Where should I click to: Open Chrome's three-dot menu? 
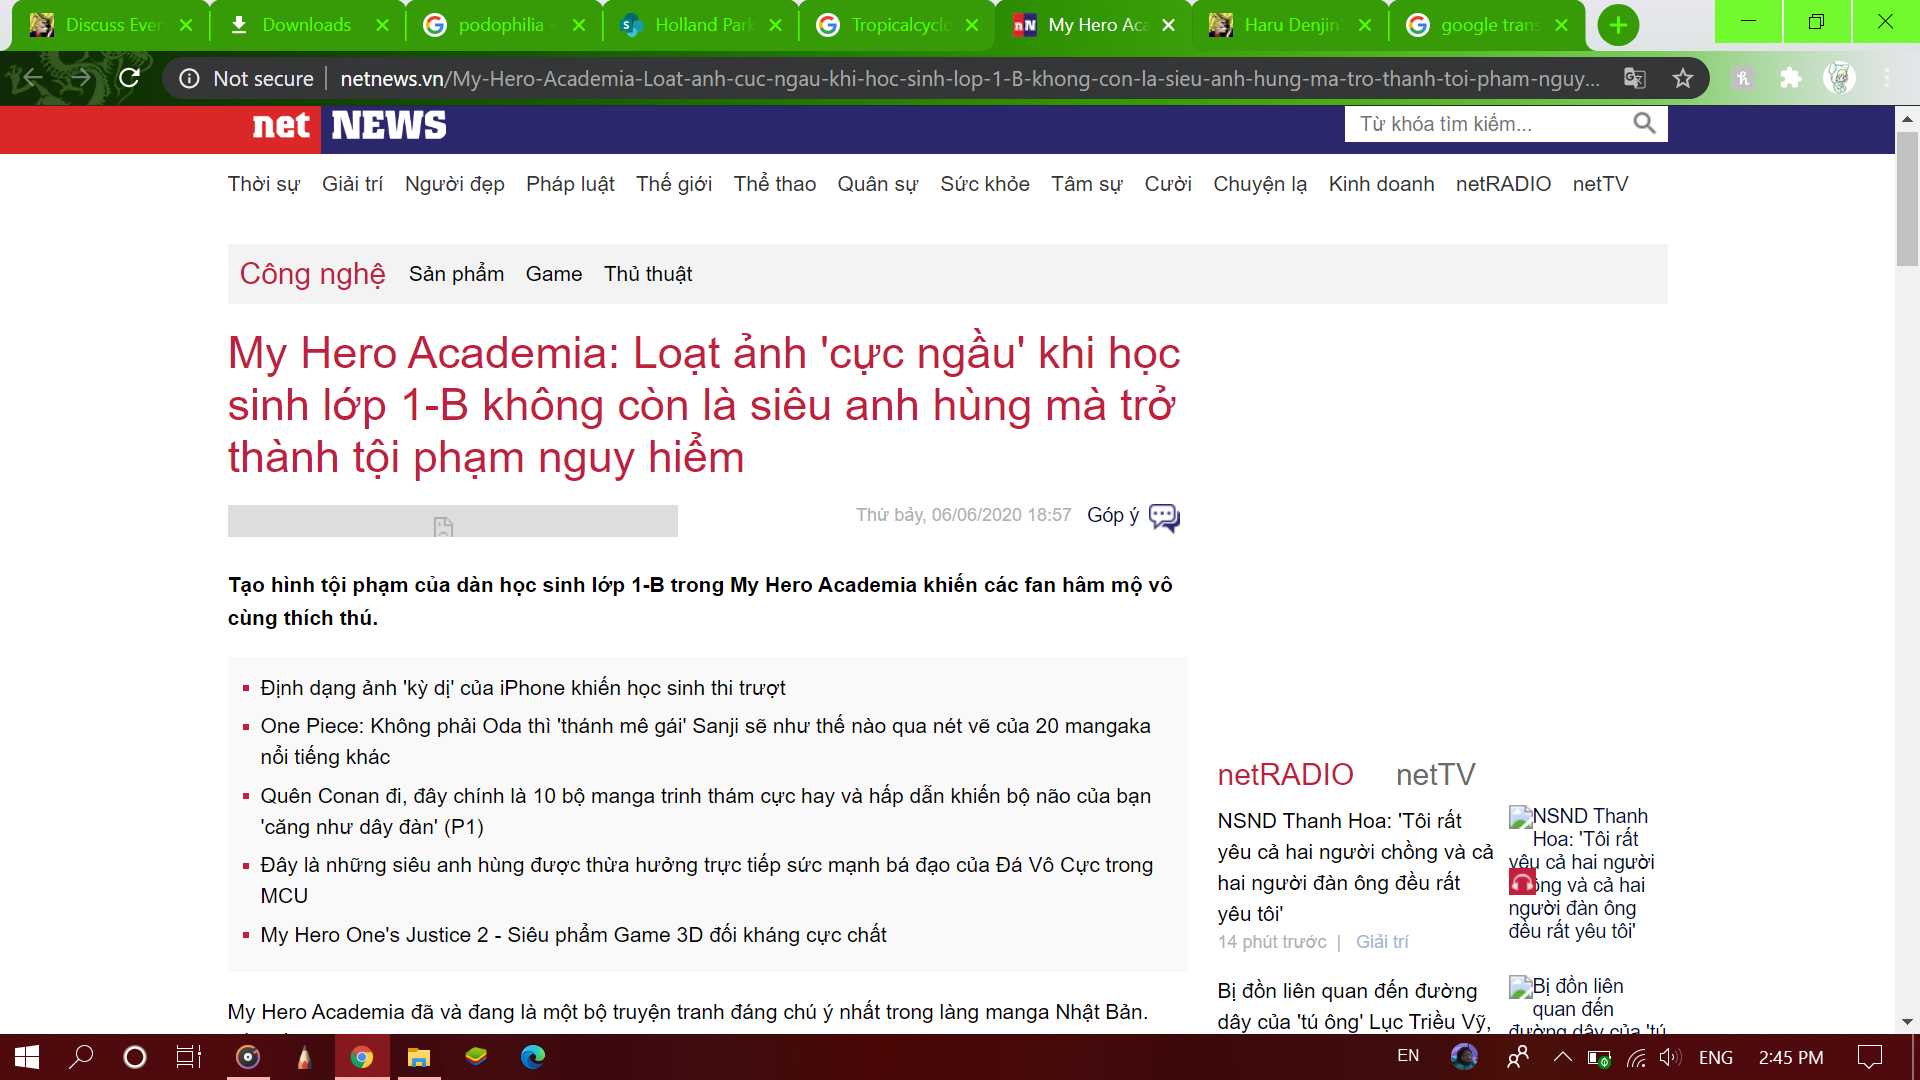pos(1887,78)
